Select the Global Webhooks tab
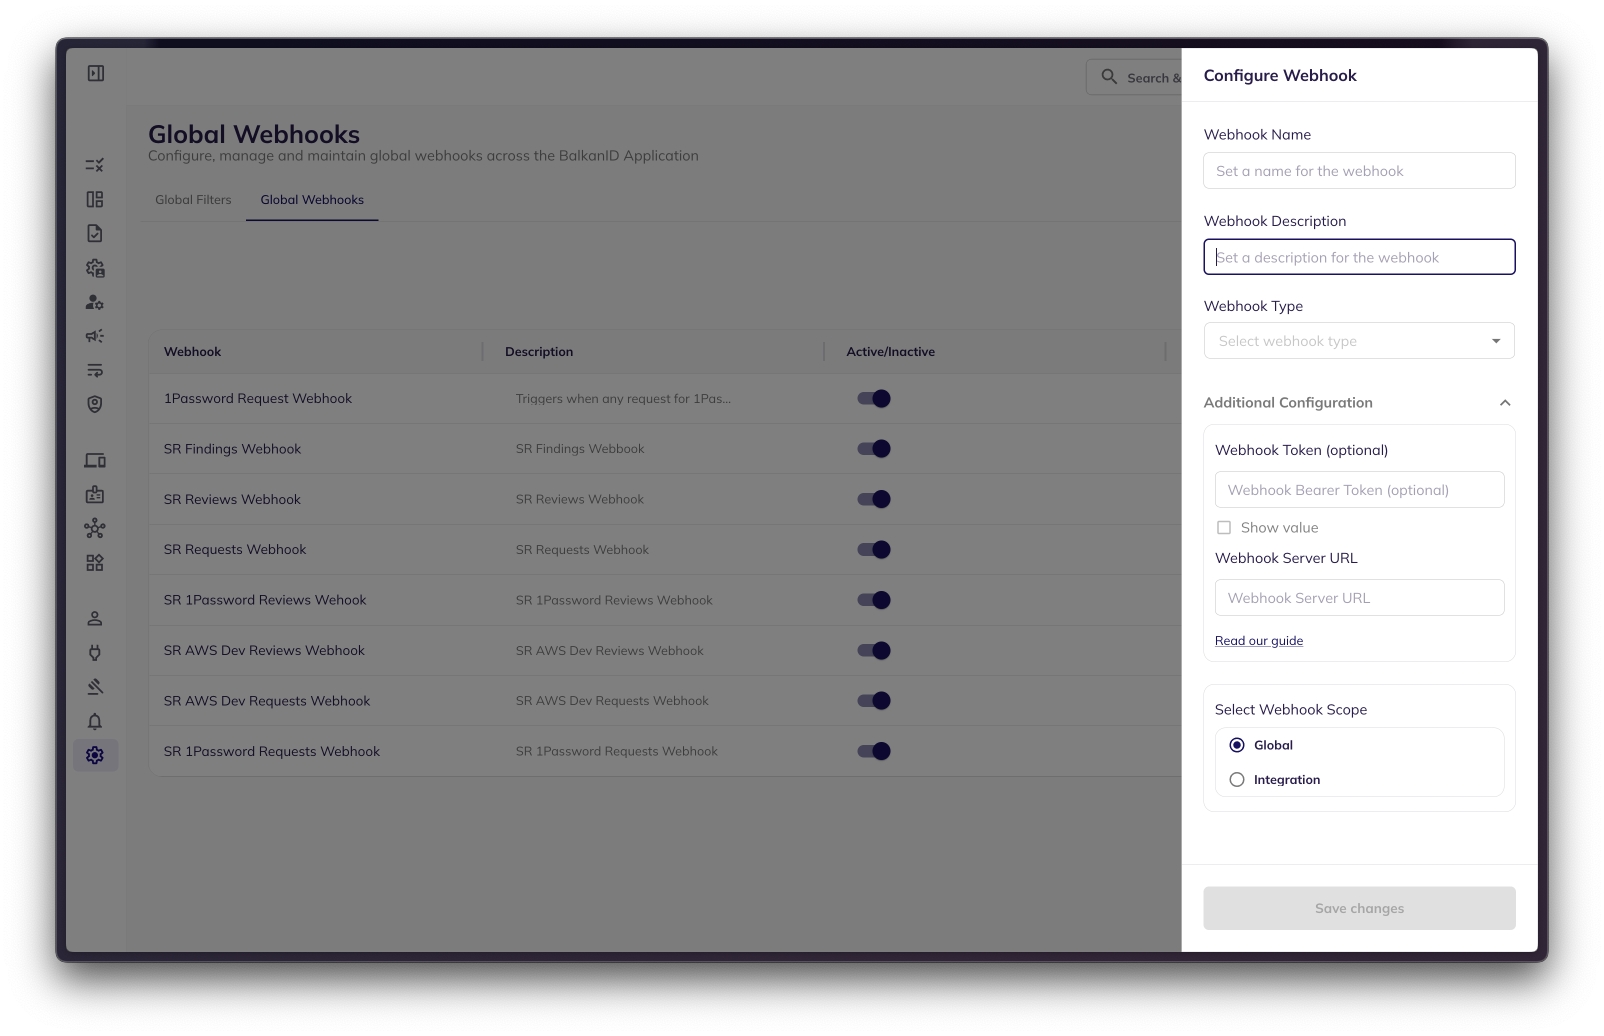The width and height of the screenshot is (1604, 1036). coord(312,200)
